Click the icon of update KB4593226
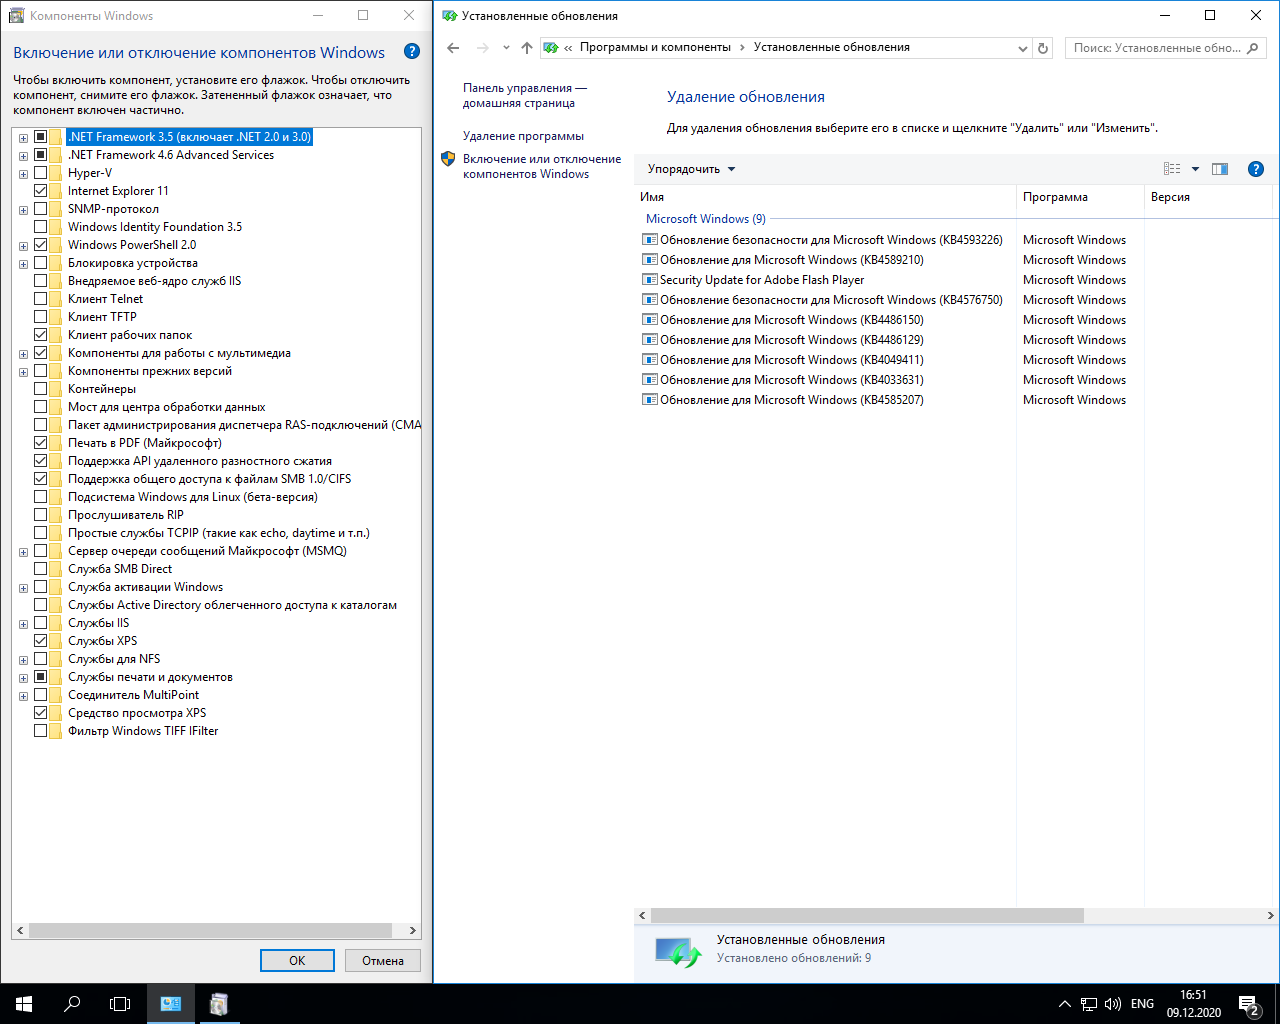Screen dimensions: 1280x1024 (x=650, y=240)
